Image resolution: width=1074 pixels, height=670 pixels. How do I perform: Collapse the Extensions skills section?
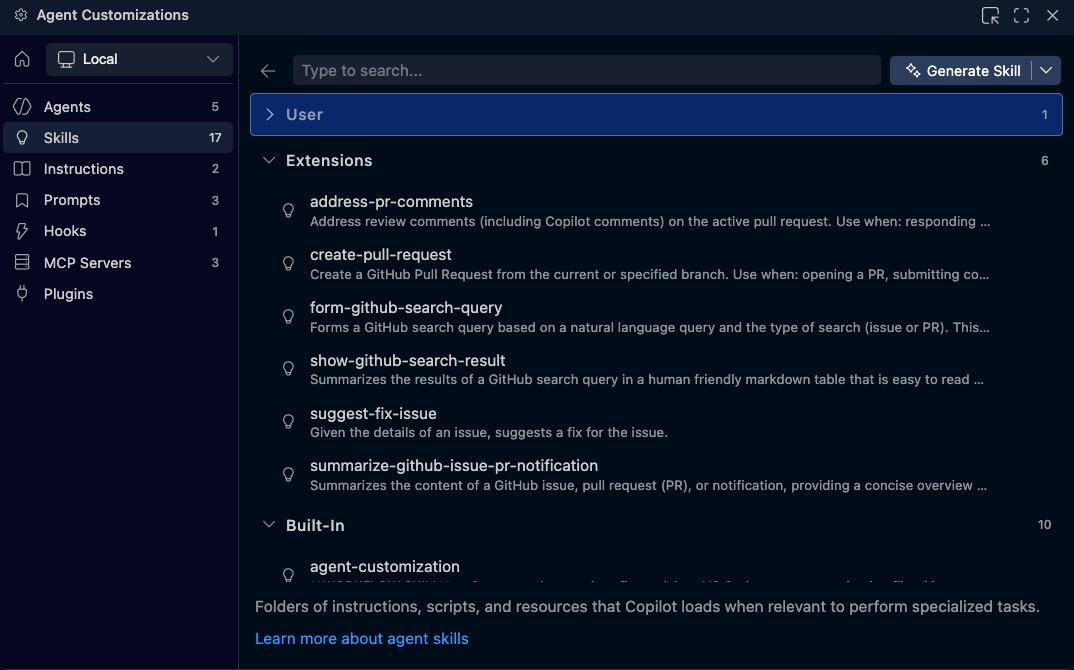[268, 160]
